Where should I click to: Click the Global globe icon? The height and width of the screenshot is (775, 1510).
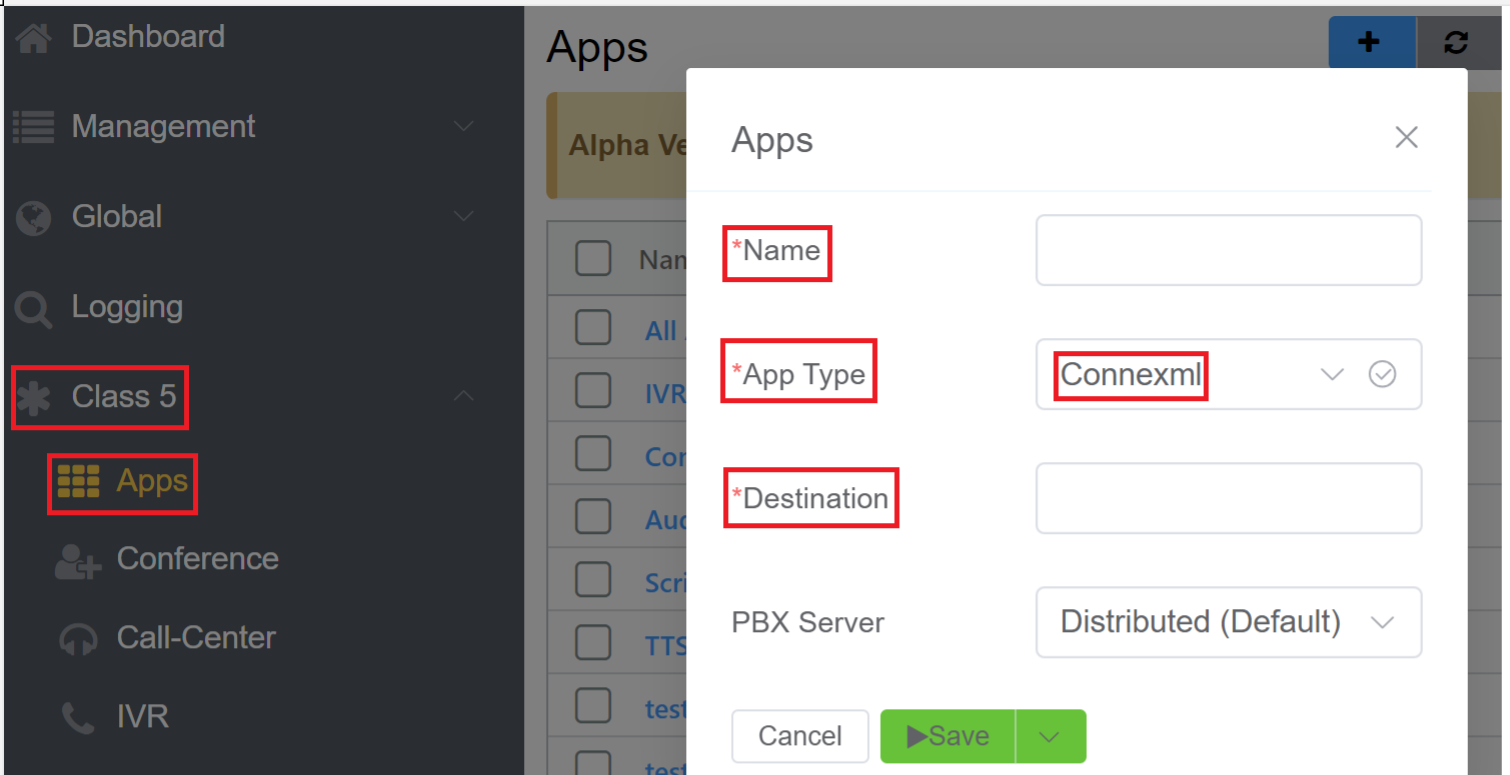click(x=33, y=217)
